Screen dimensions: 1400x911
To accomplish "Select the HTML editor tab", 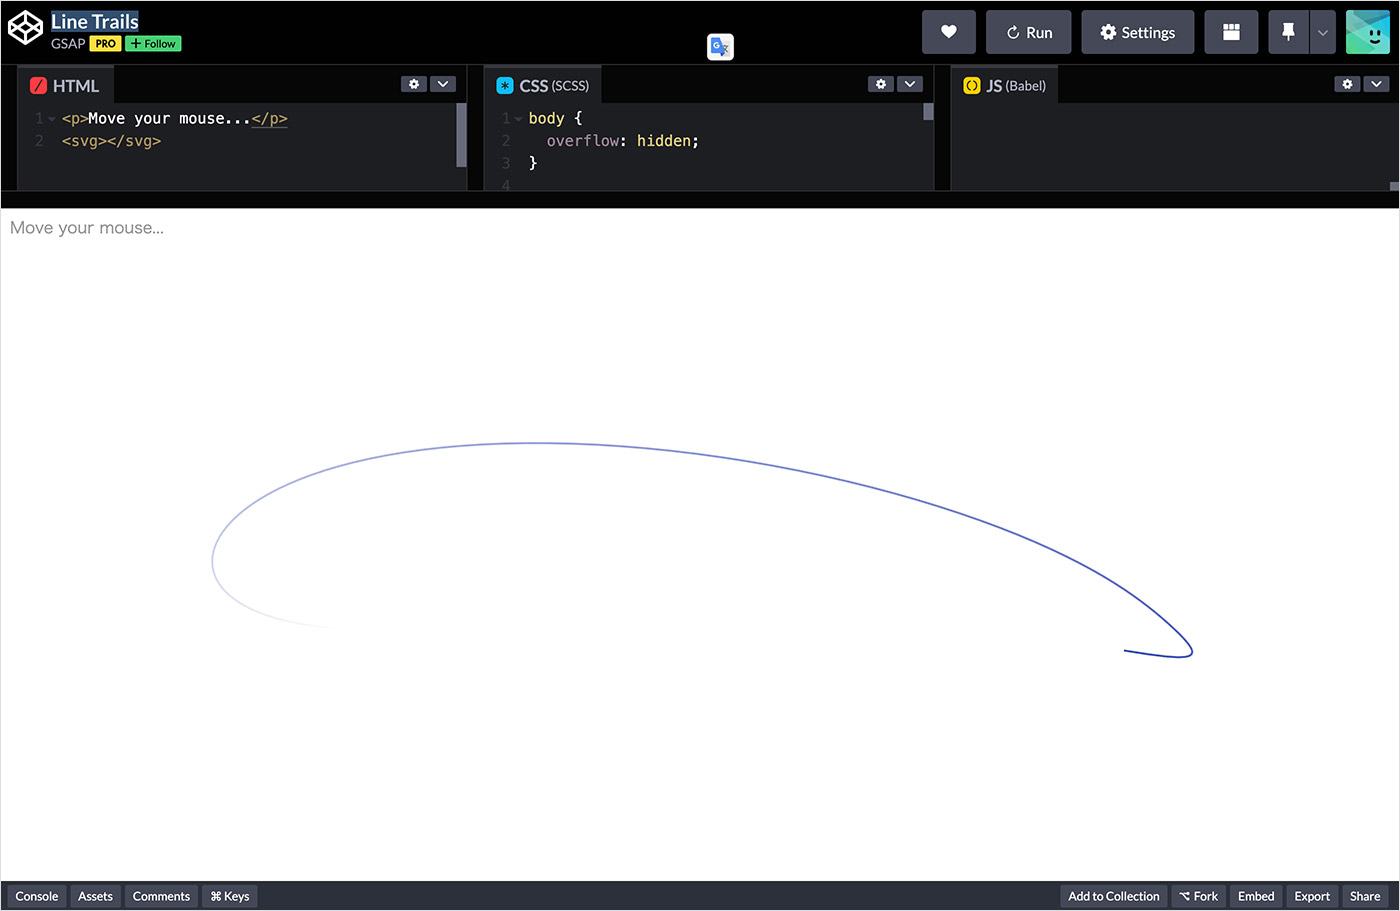I will [65, 85].
